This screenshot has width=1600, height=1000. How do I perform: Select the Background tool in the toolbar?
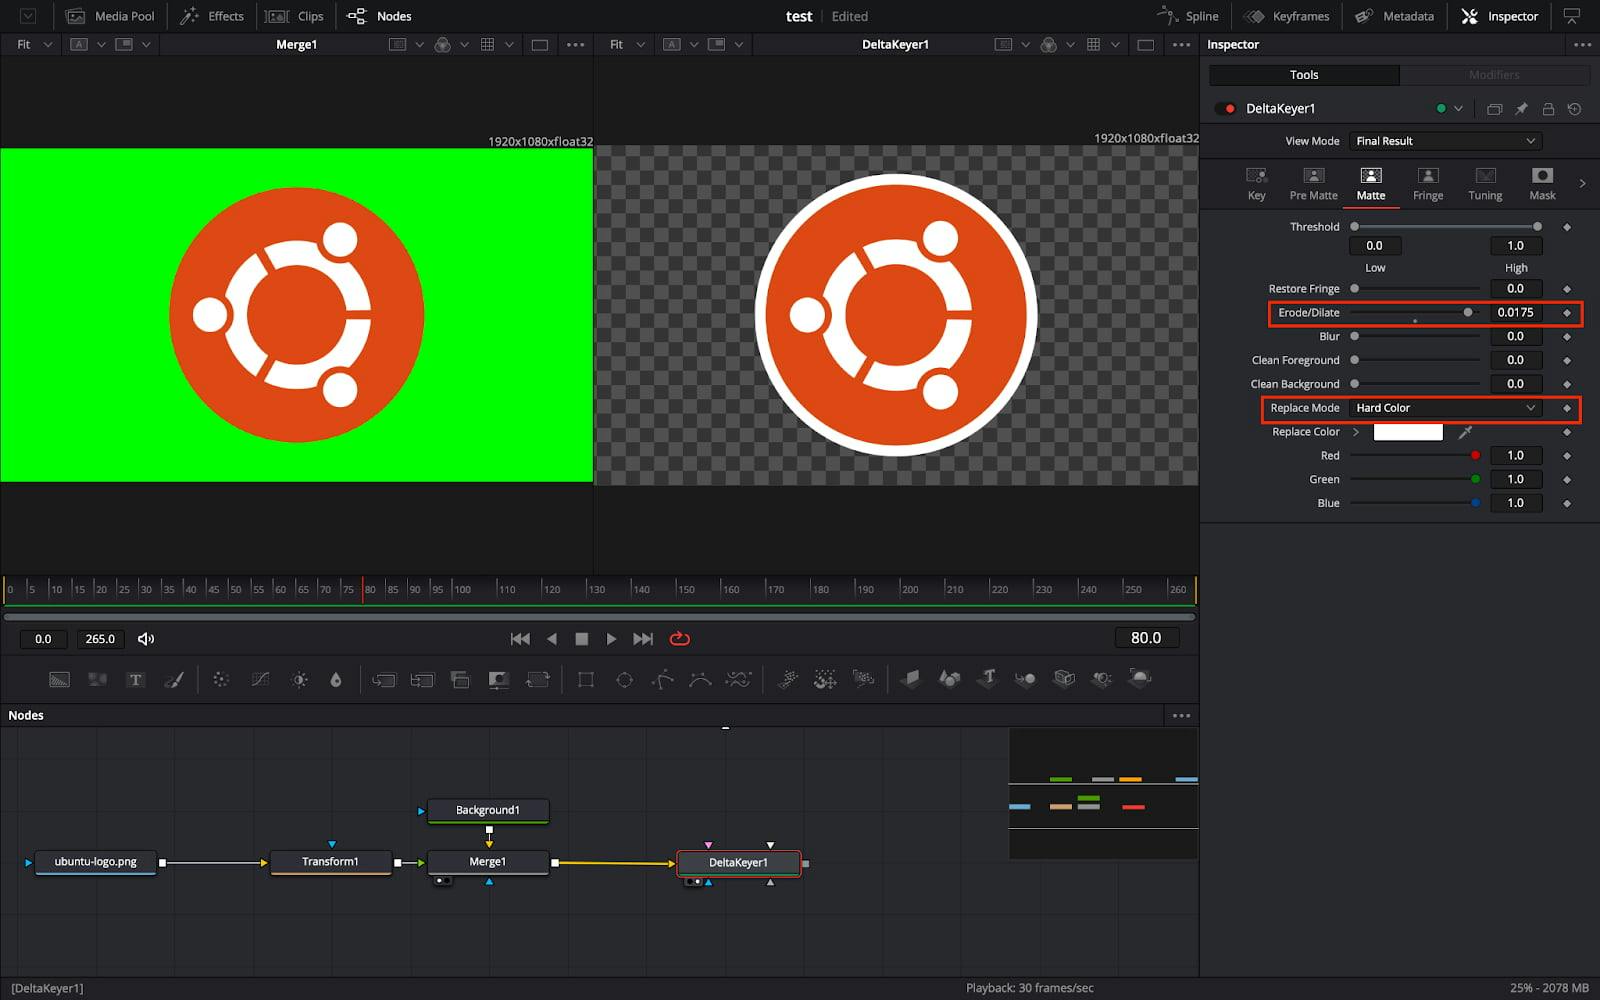[59, 679]
